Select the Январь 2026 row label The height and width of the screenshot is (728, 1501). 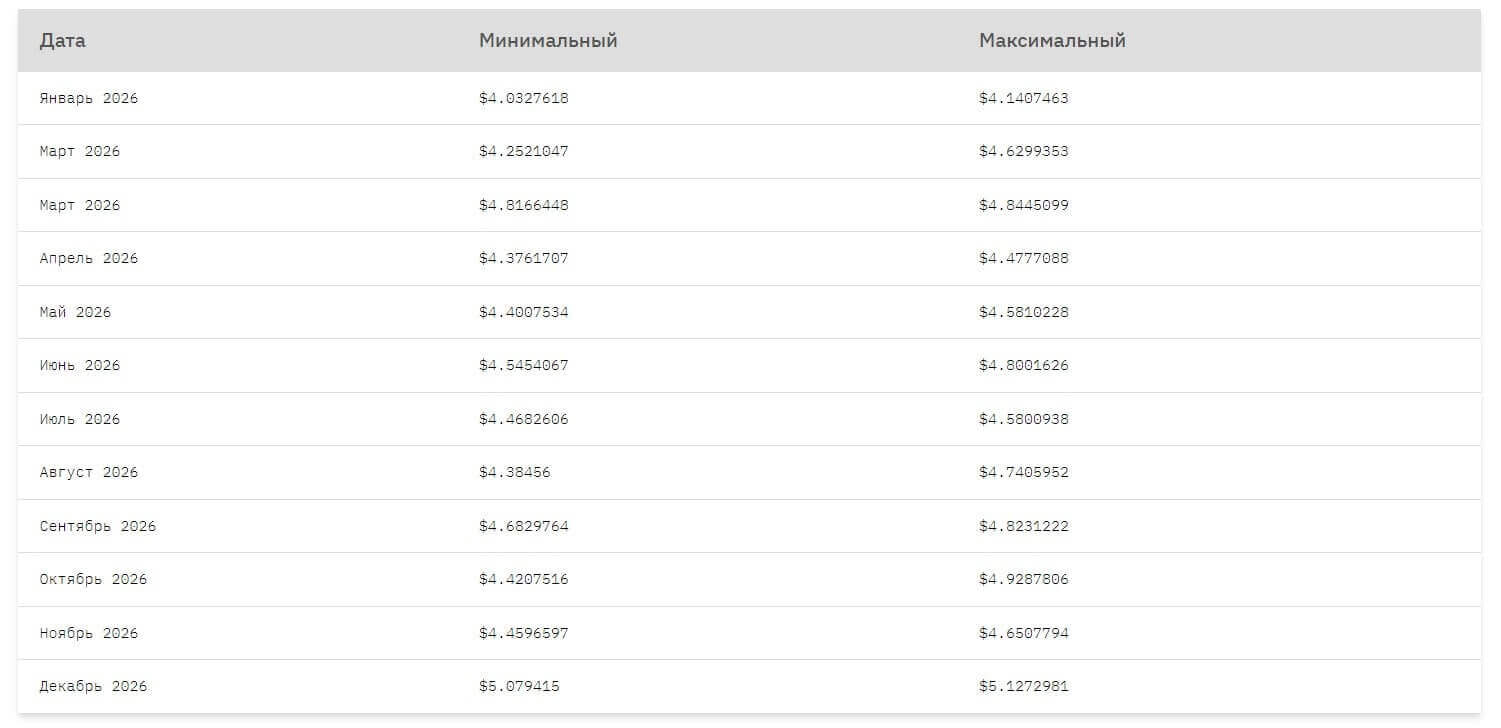(x=89, y=98)
